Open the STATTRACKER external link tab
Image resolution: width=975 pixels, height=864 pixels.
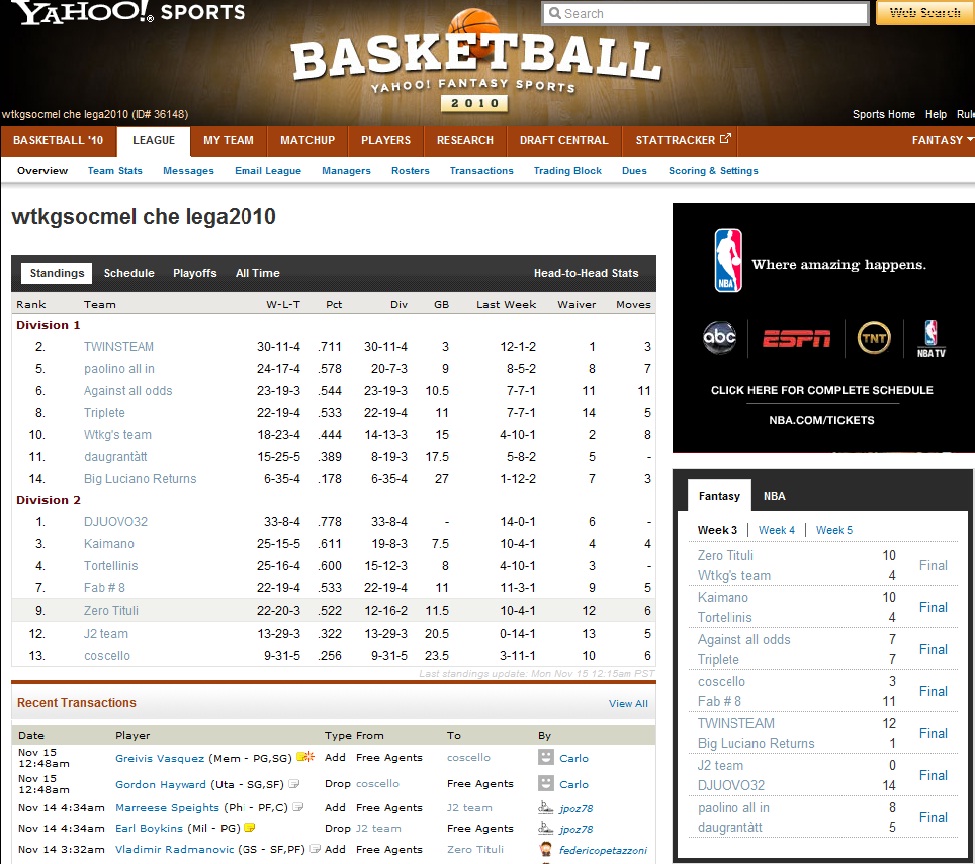[x=683, y=141]
